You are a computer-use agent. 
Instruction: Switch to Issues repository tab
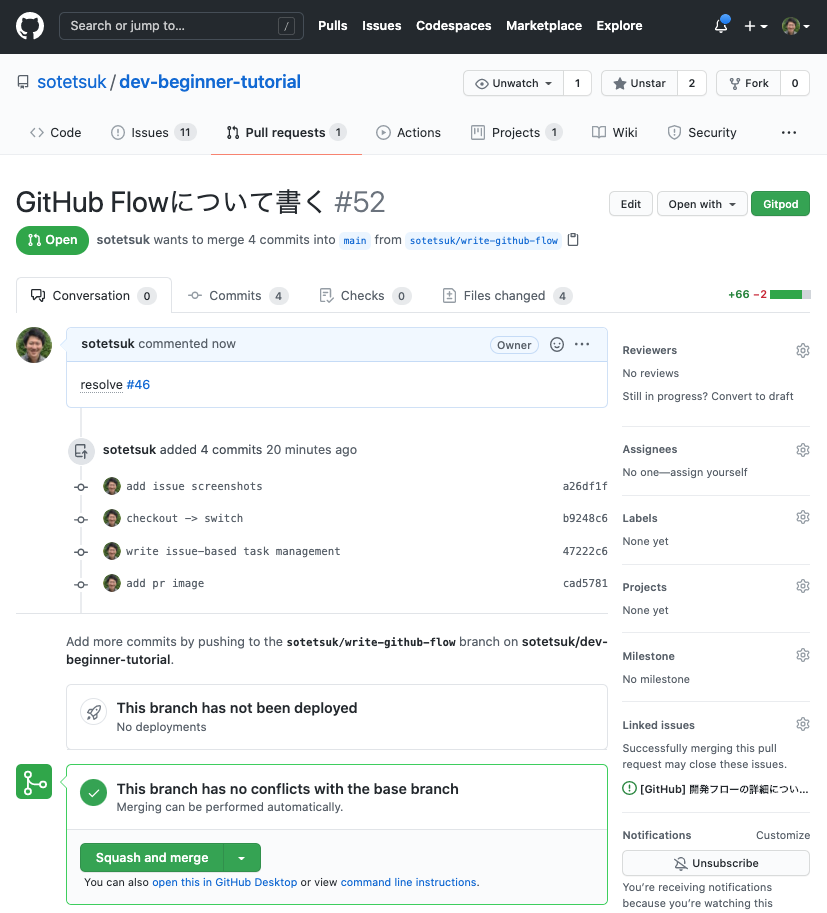click(x=154, y=133)
